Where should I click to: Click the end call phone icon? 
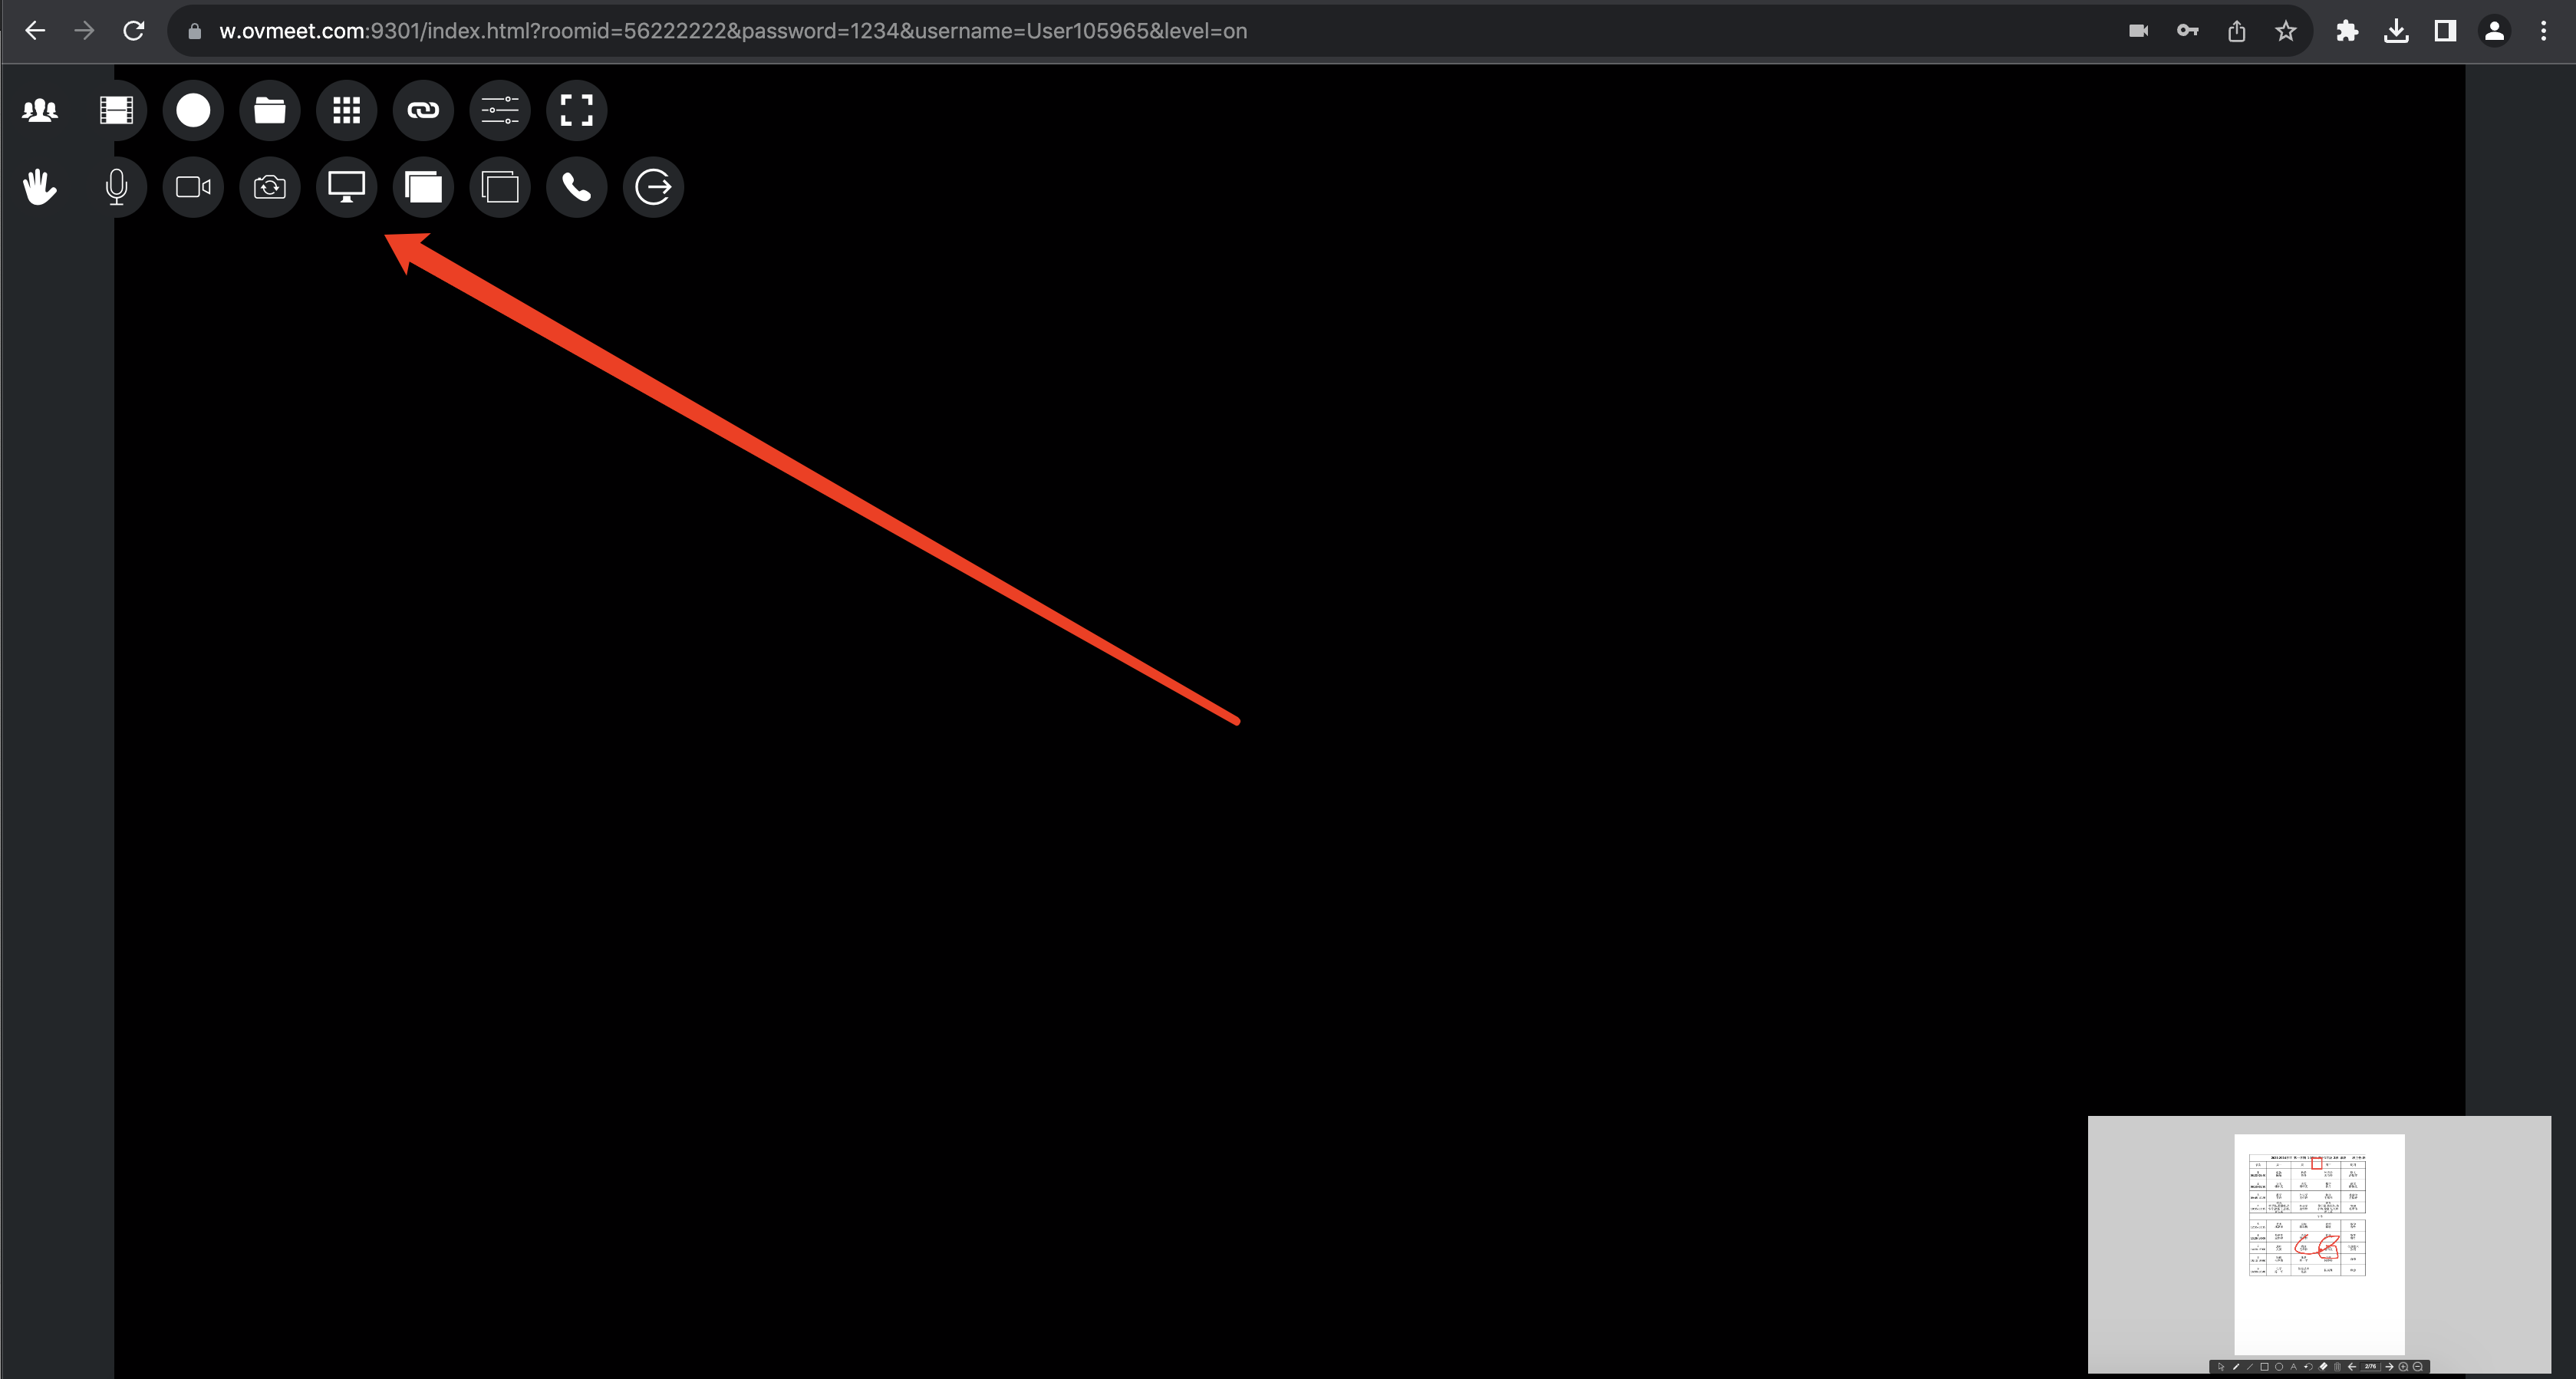click(576, 187)
